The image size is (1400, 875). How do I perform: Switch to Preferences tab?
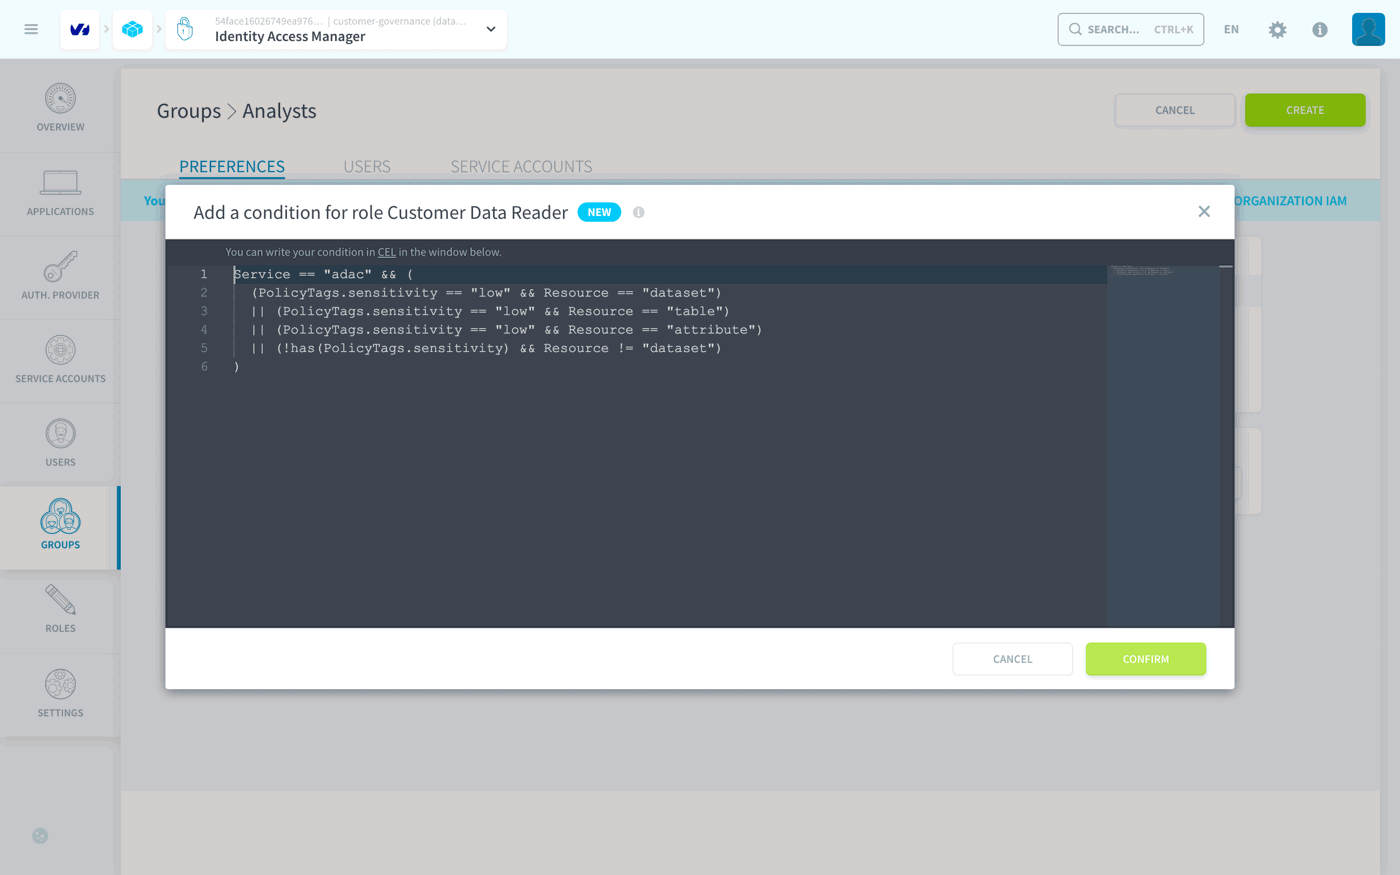pyautogui.click(x=232, y=166)
